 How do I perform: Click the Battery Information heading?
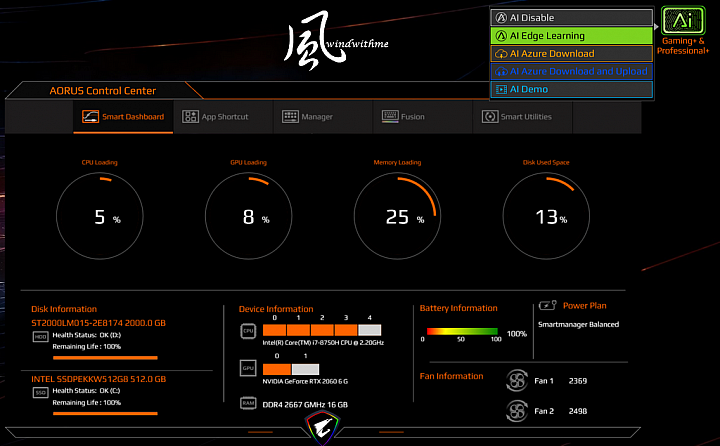(x=458, y=308)
